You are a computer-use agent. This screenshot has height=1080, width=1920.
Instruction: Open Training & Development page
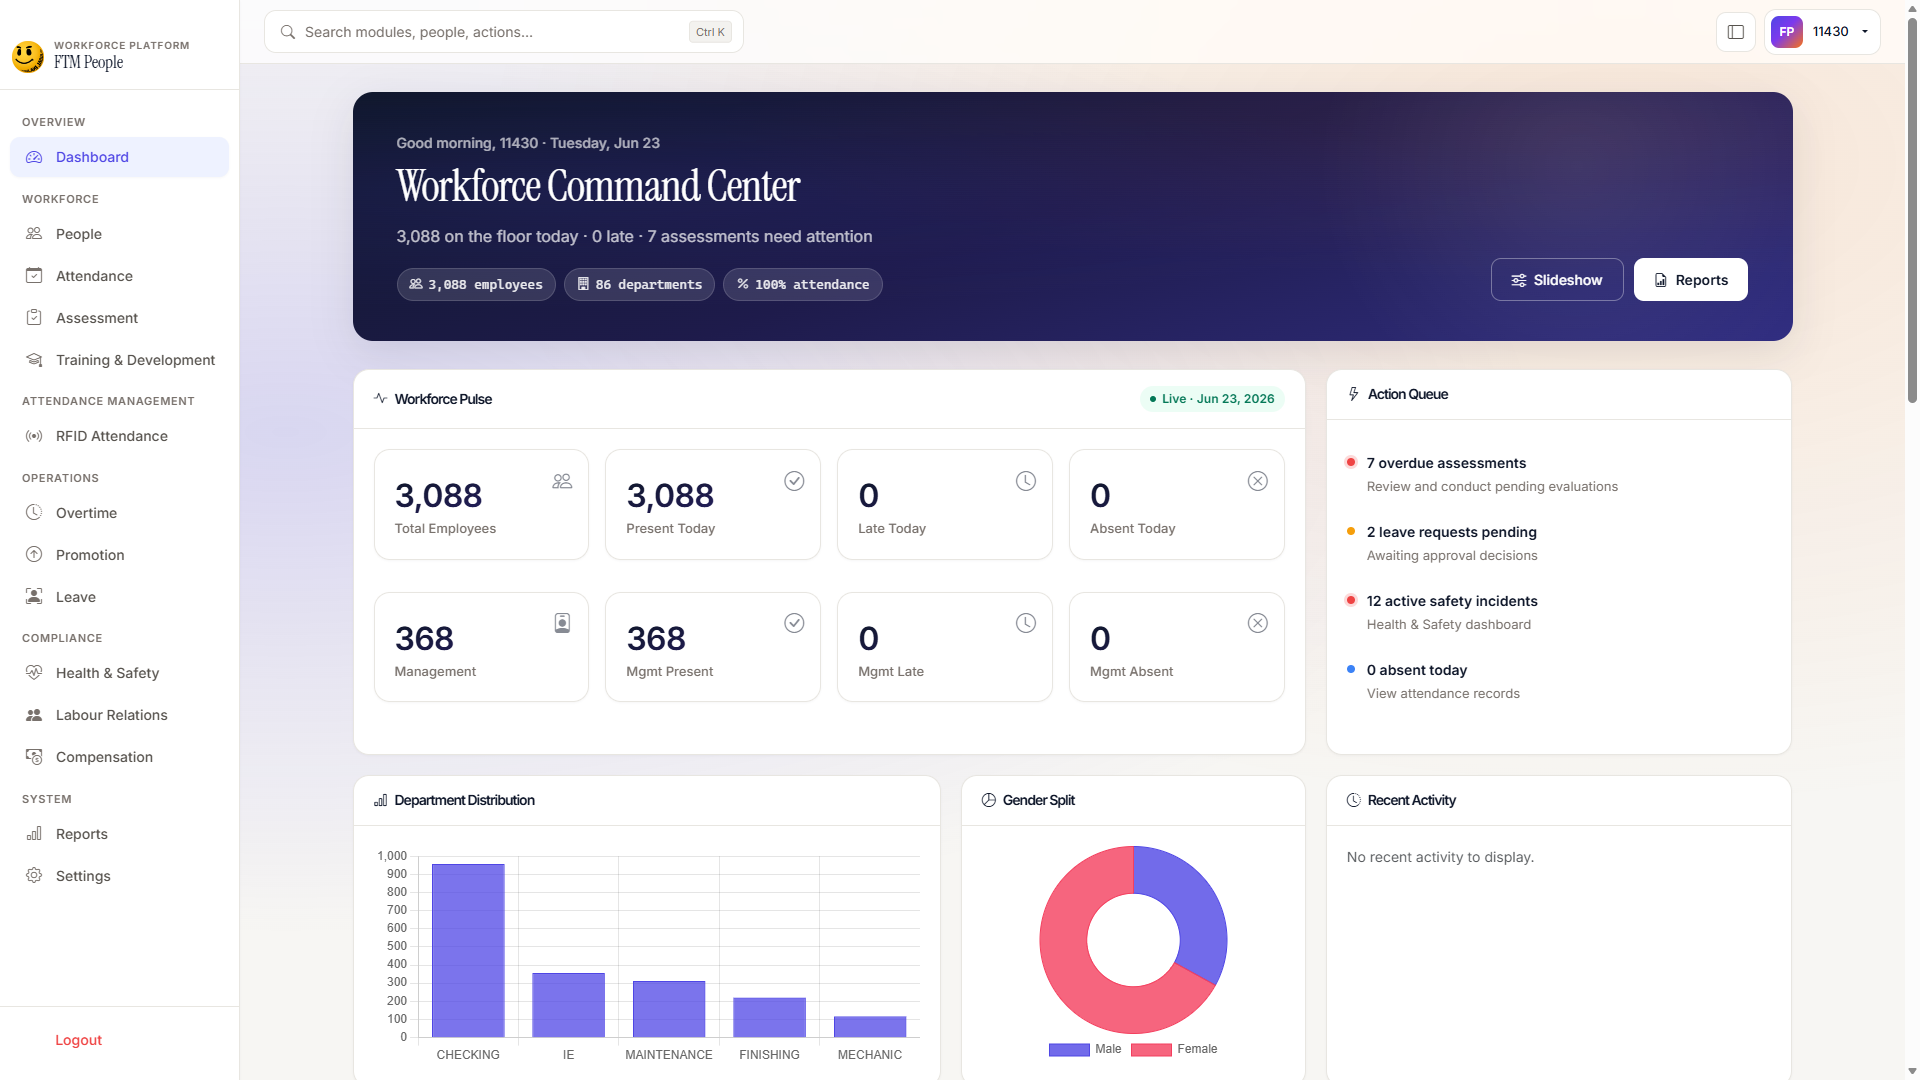pos(120,360)
